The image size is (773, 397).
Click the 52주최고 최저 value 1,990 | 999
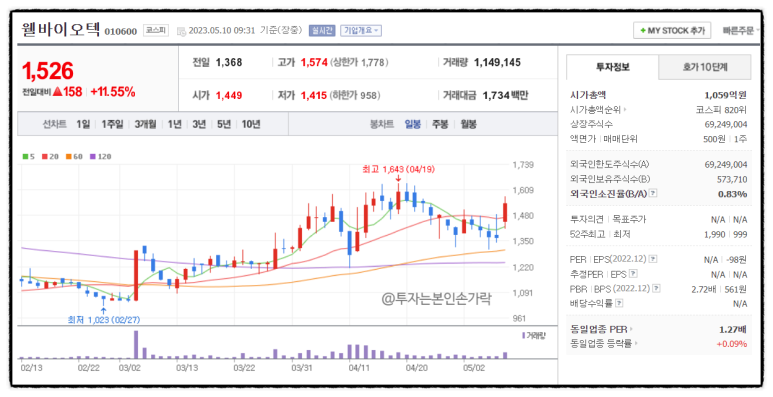coord(726,234)
